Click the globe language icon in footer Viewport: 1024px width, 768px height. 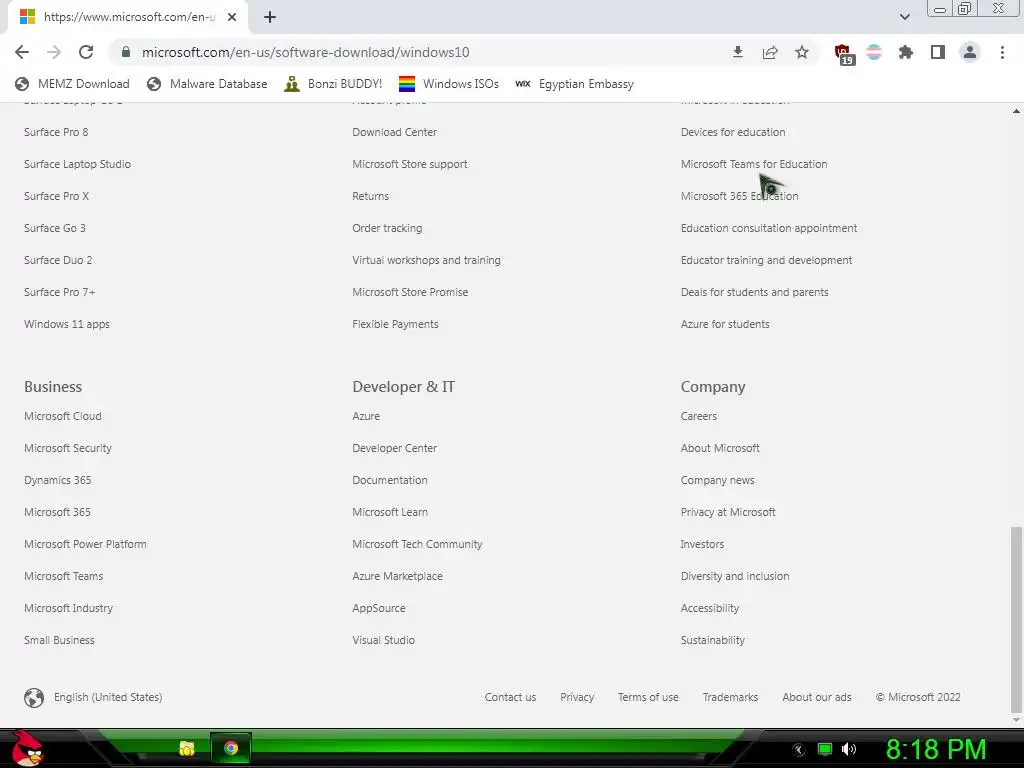(34, 697)
